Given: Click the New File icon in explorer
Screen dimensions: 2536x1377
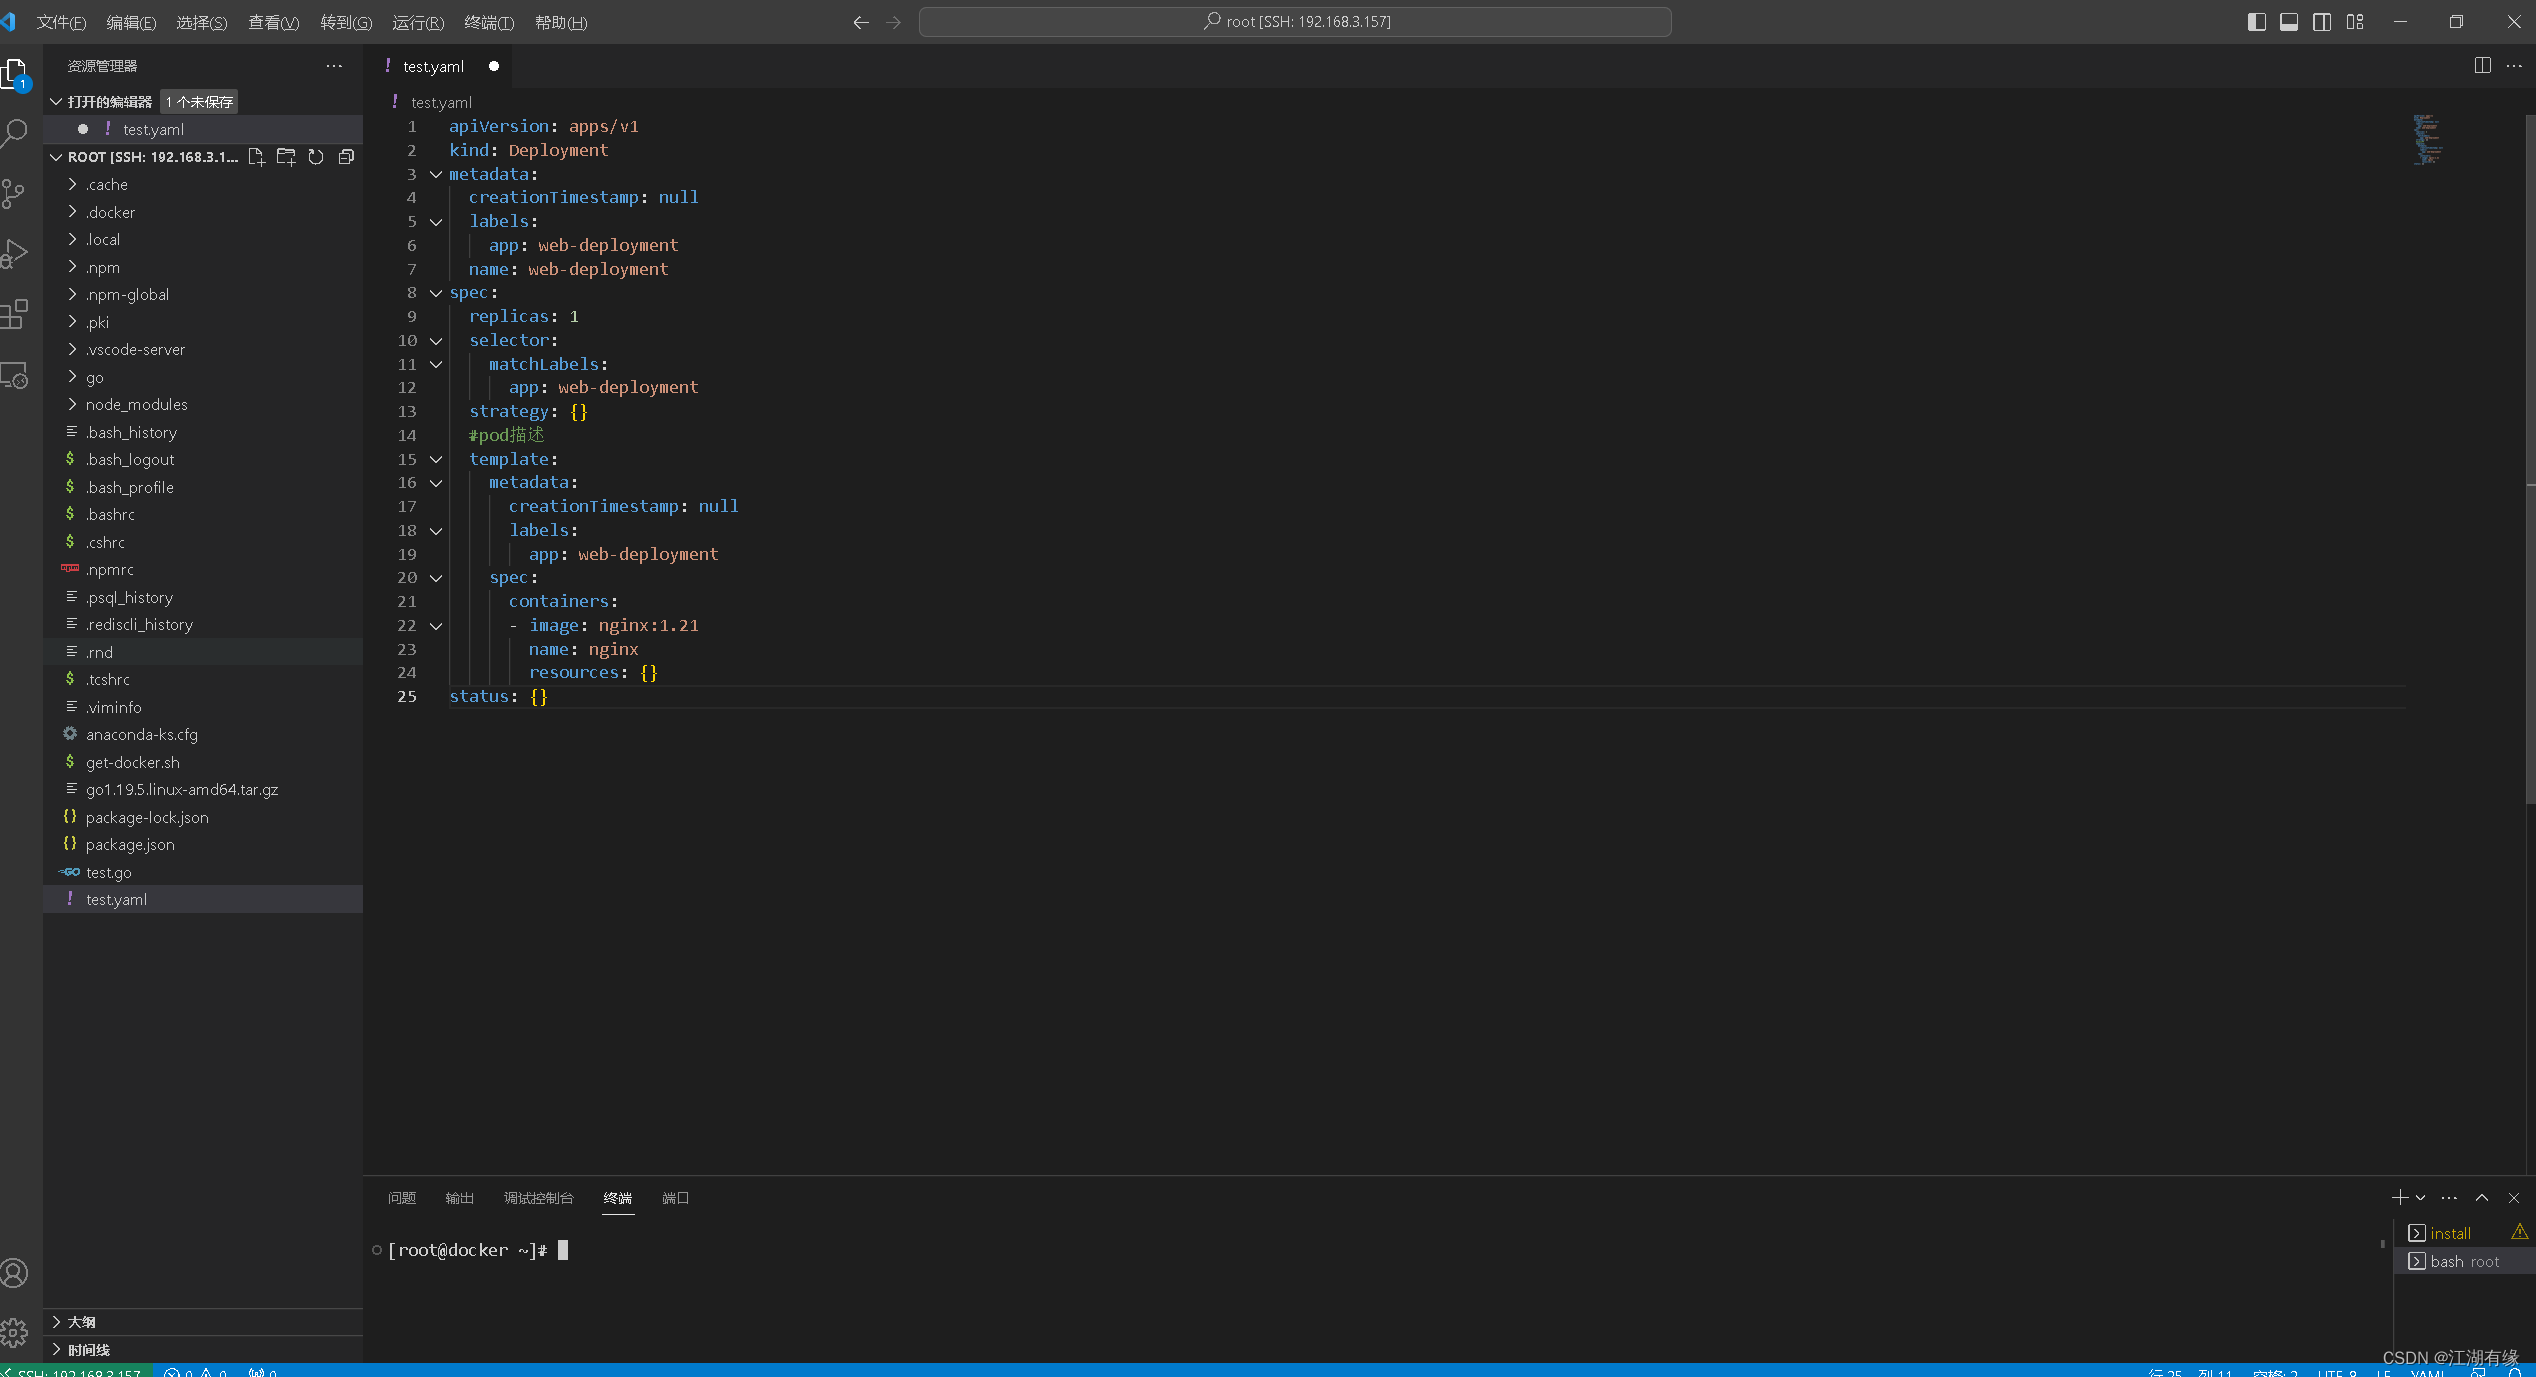Looking at the screenshot, I should (x=256, y=157).
